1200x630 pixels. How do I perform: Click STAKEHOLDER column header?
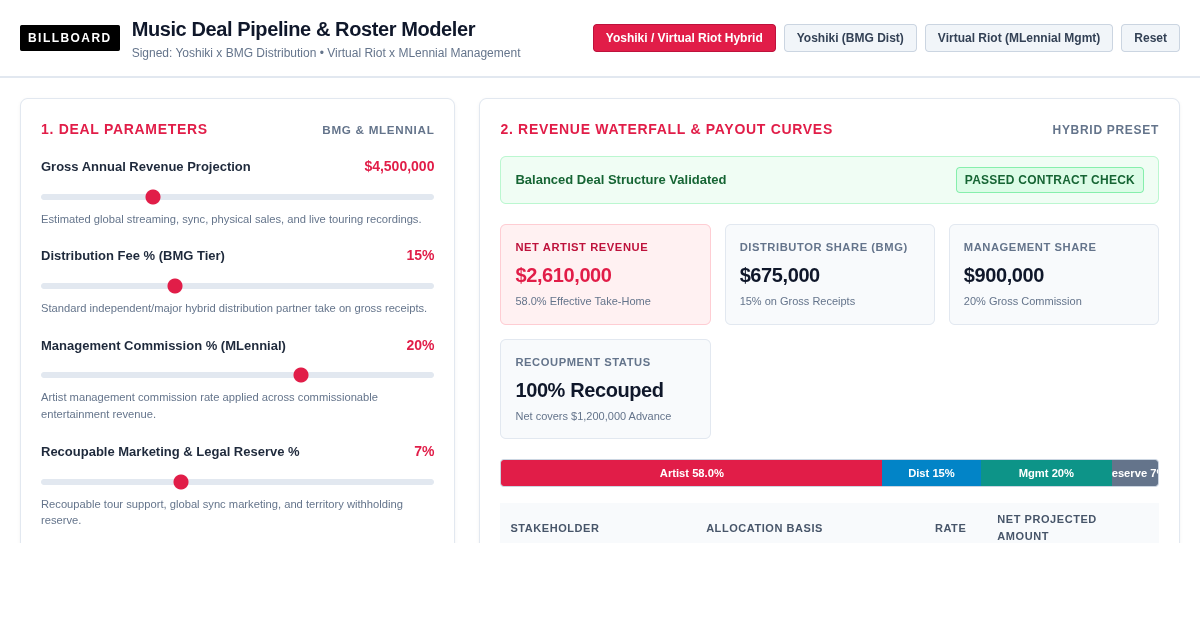point(555,528)
